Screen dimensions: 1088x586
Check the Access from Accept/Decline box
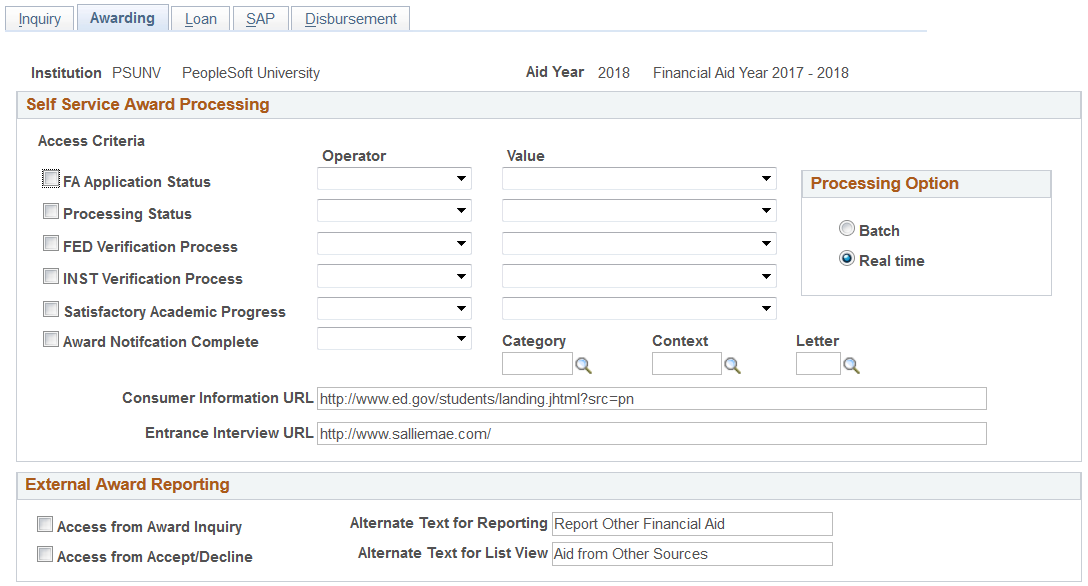click(45, 555)
